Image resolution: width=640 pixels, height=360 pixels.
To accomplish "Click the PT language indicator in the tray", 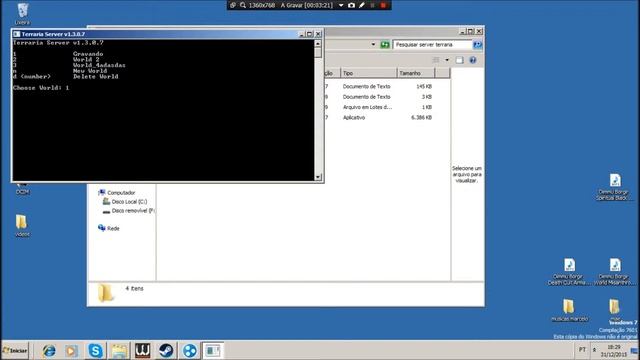I will [x=582, y=350].
